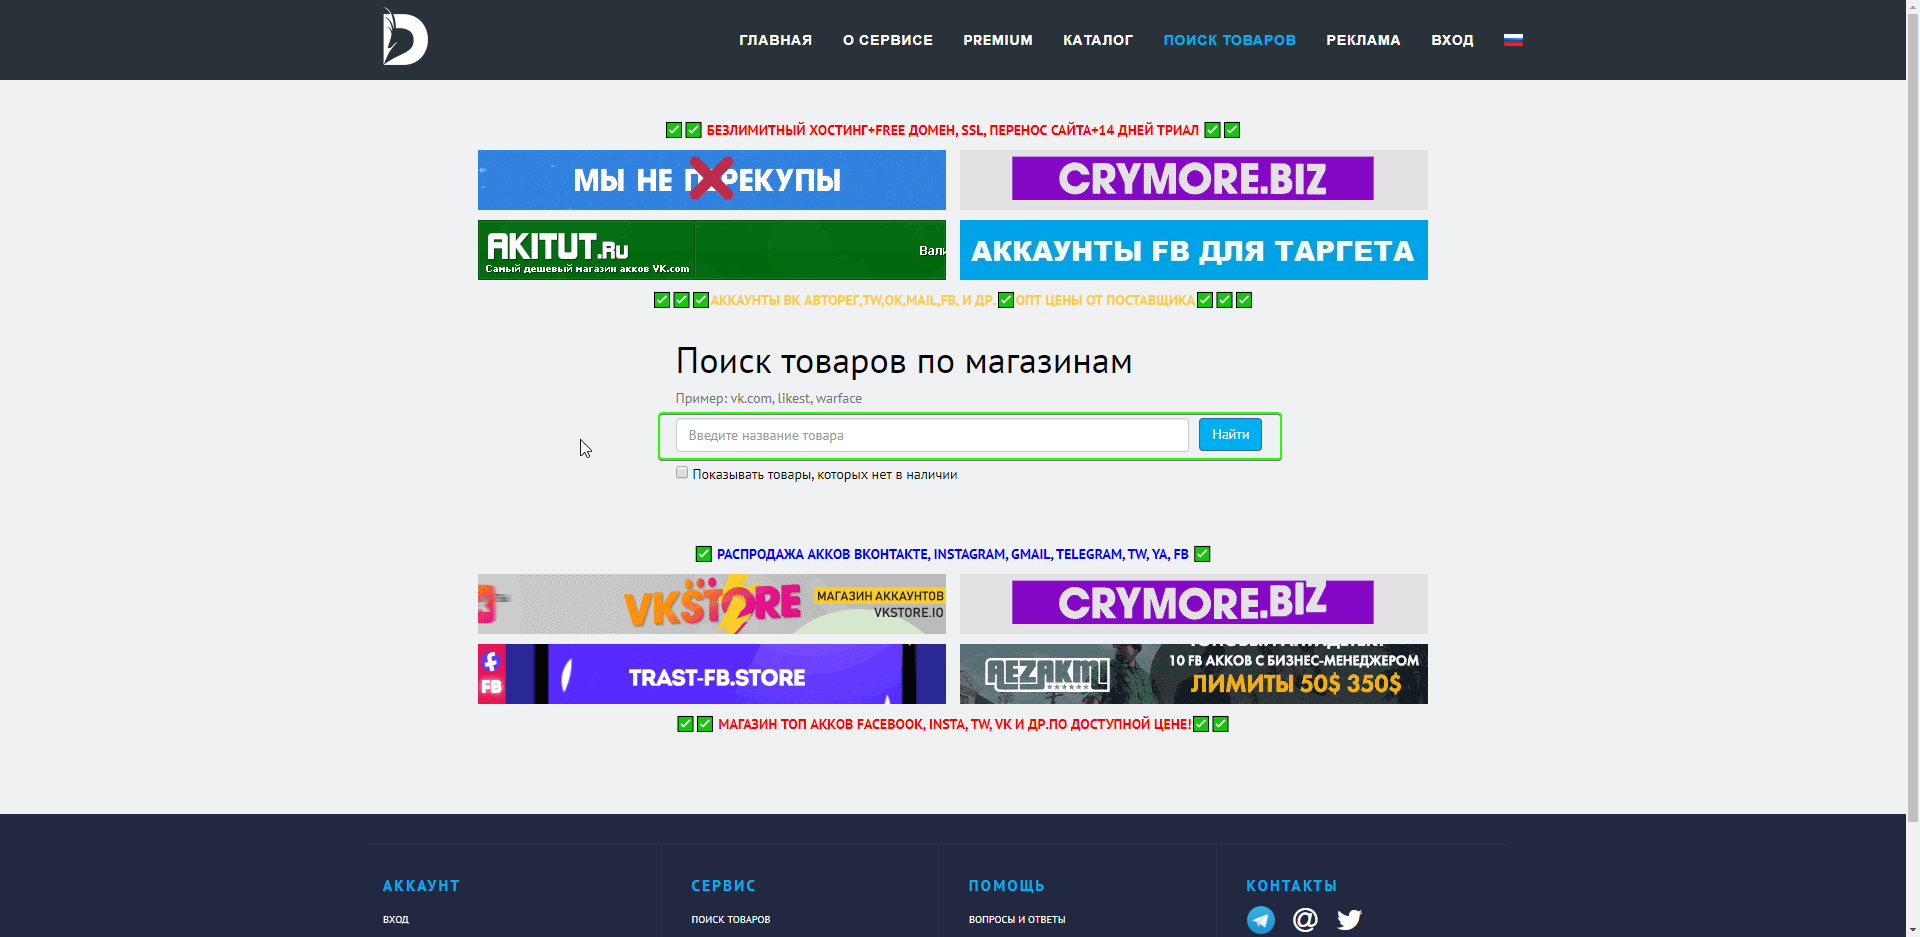The image size is (1920, 937).
Task: Click the КОНТАКТЫ footer heading
Action: tap(1292, 886)
